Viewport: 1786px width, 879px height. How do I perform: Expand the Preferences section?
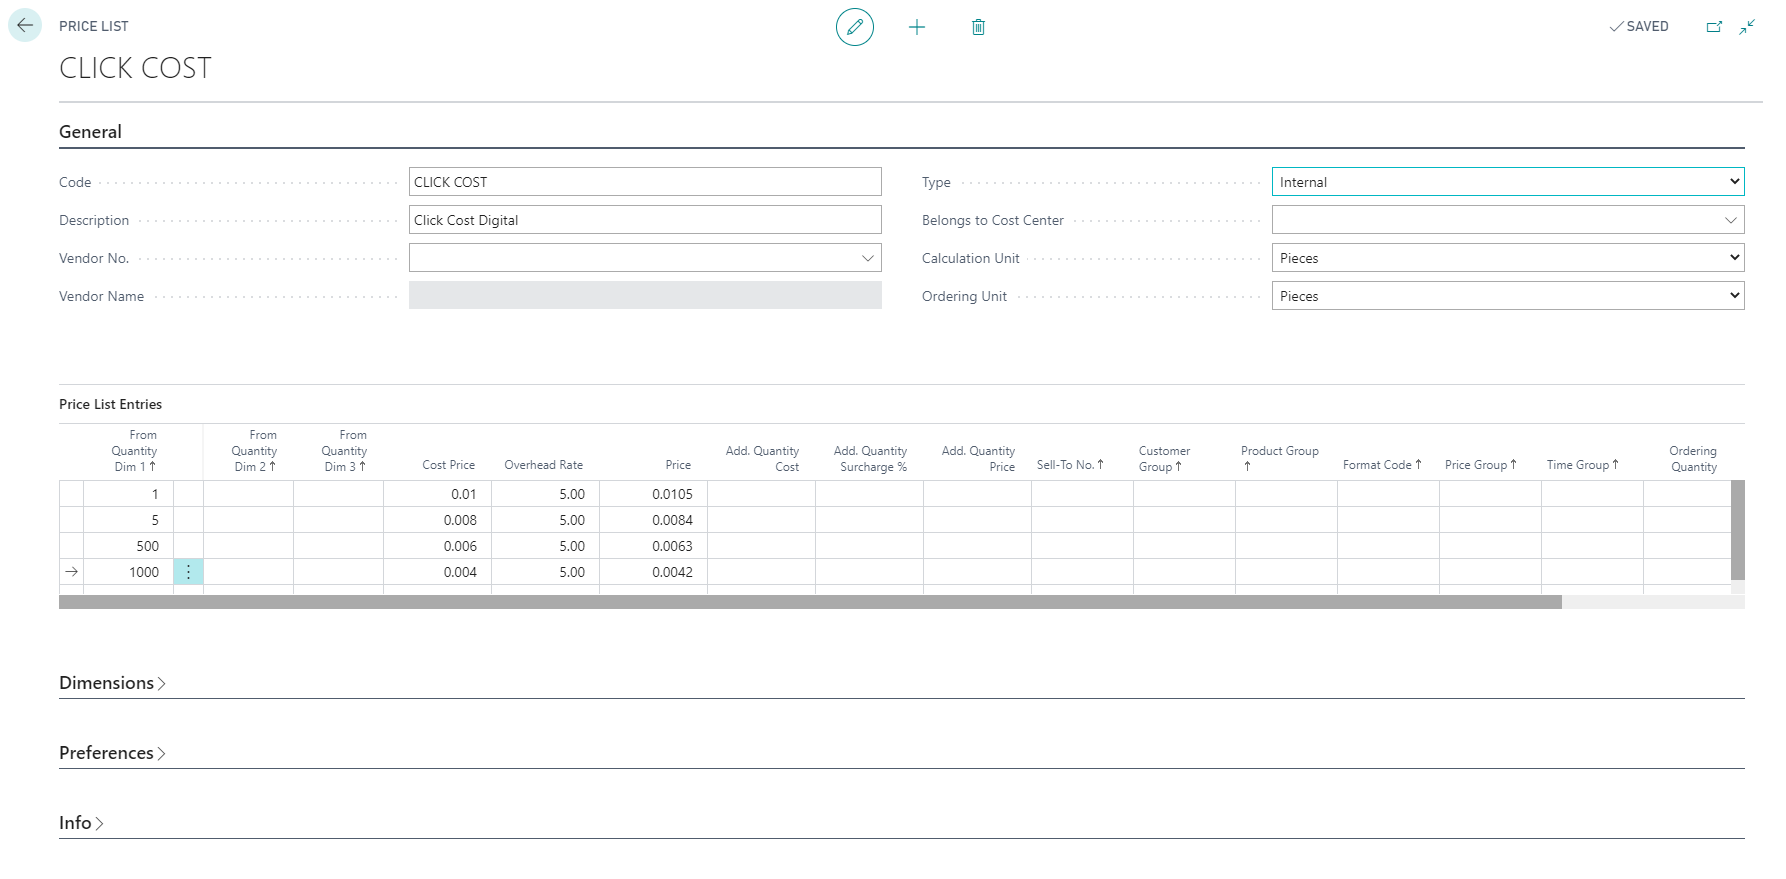(x=112, y=753)
